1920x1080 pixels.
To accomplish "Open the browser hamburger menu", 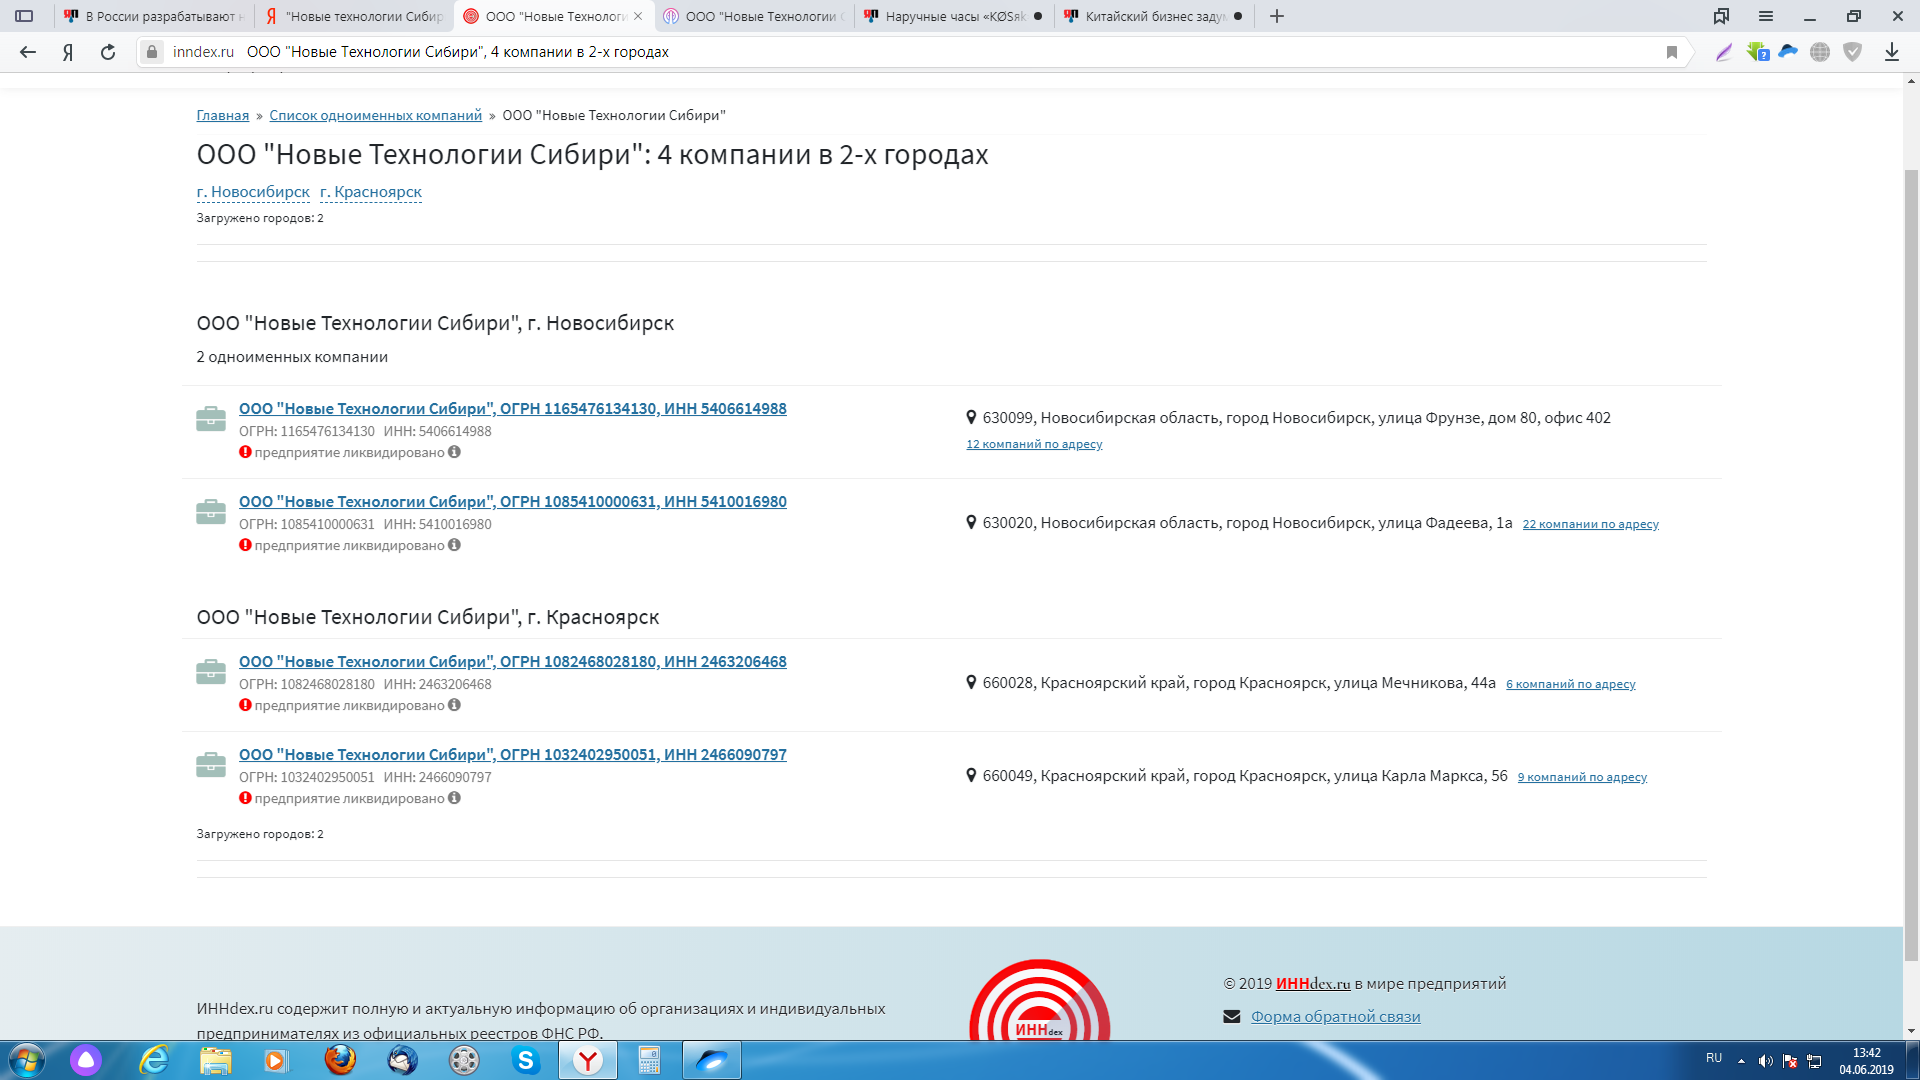I will (x=1766, y=16).
